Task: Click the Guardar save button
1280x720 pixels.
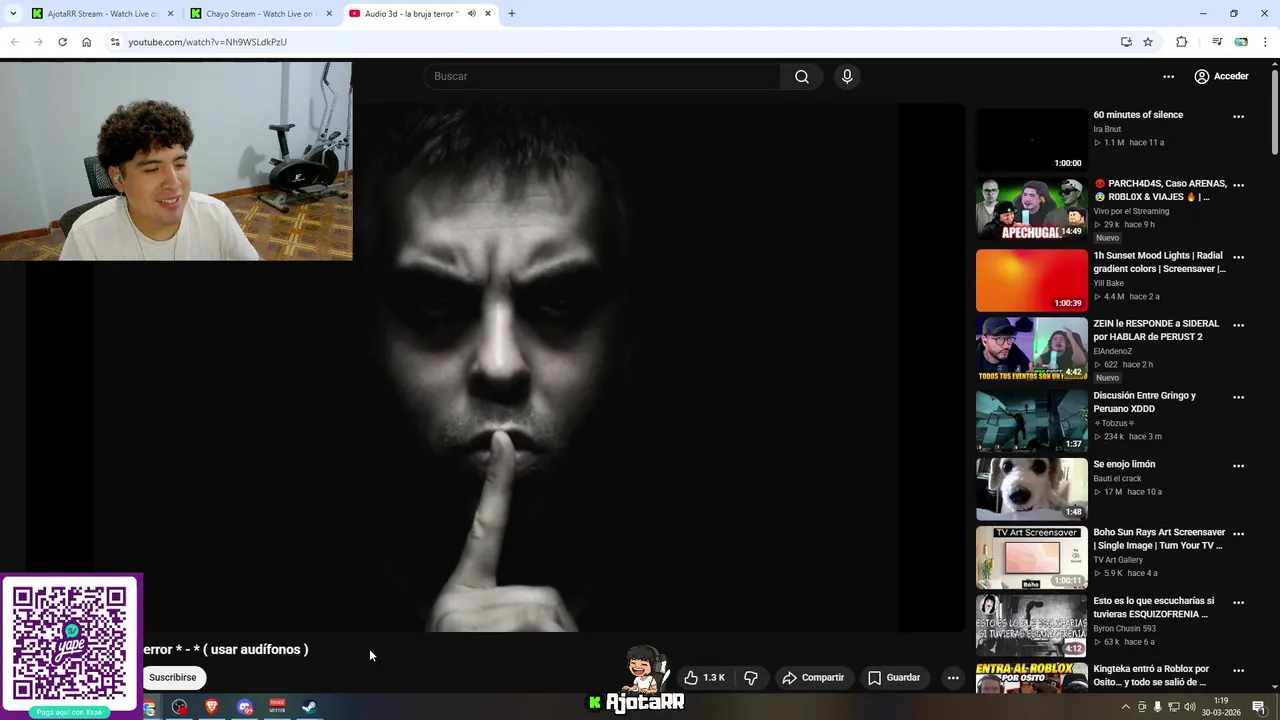Action: pos(894,678)
